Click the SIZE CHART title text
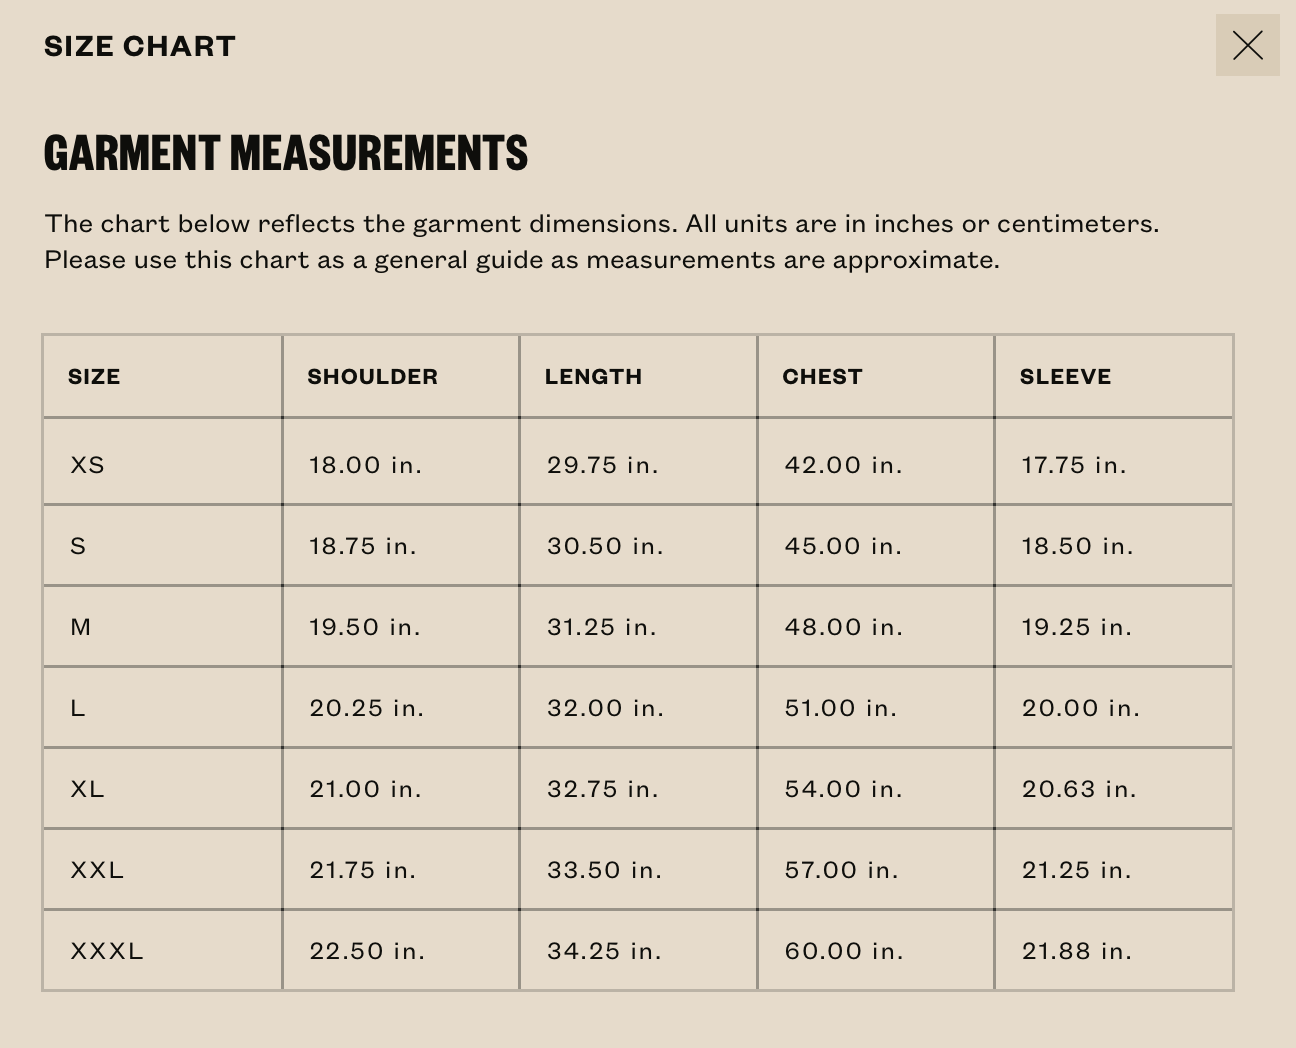Screen dimensions: 1296x1048 (140, 46)
